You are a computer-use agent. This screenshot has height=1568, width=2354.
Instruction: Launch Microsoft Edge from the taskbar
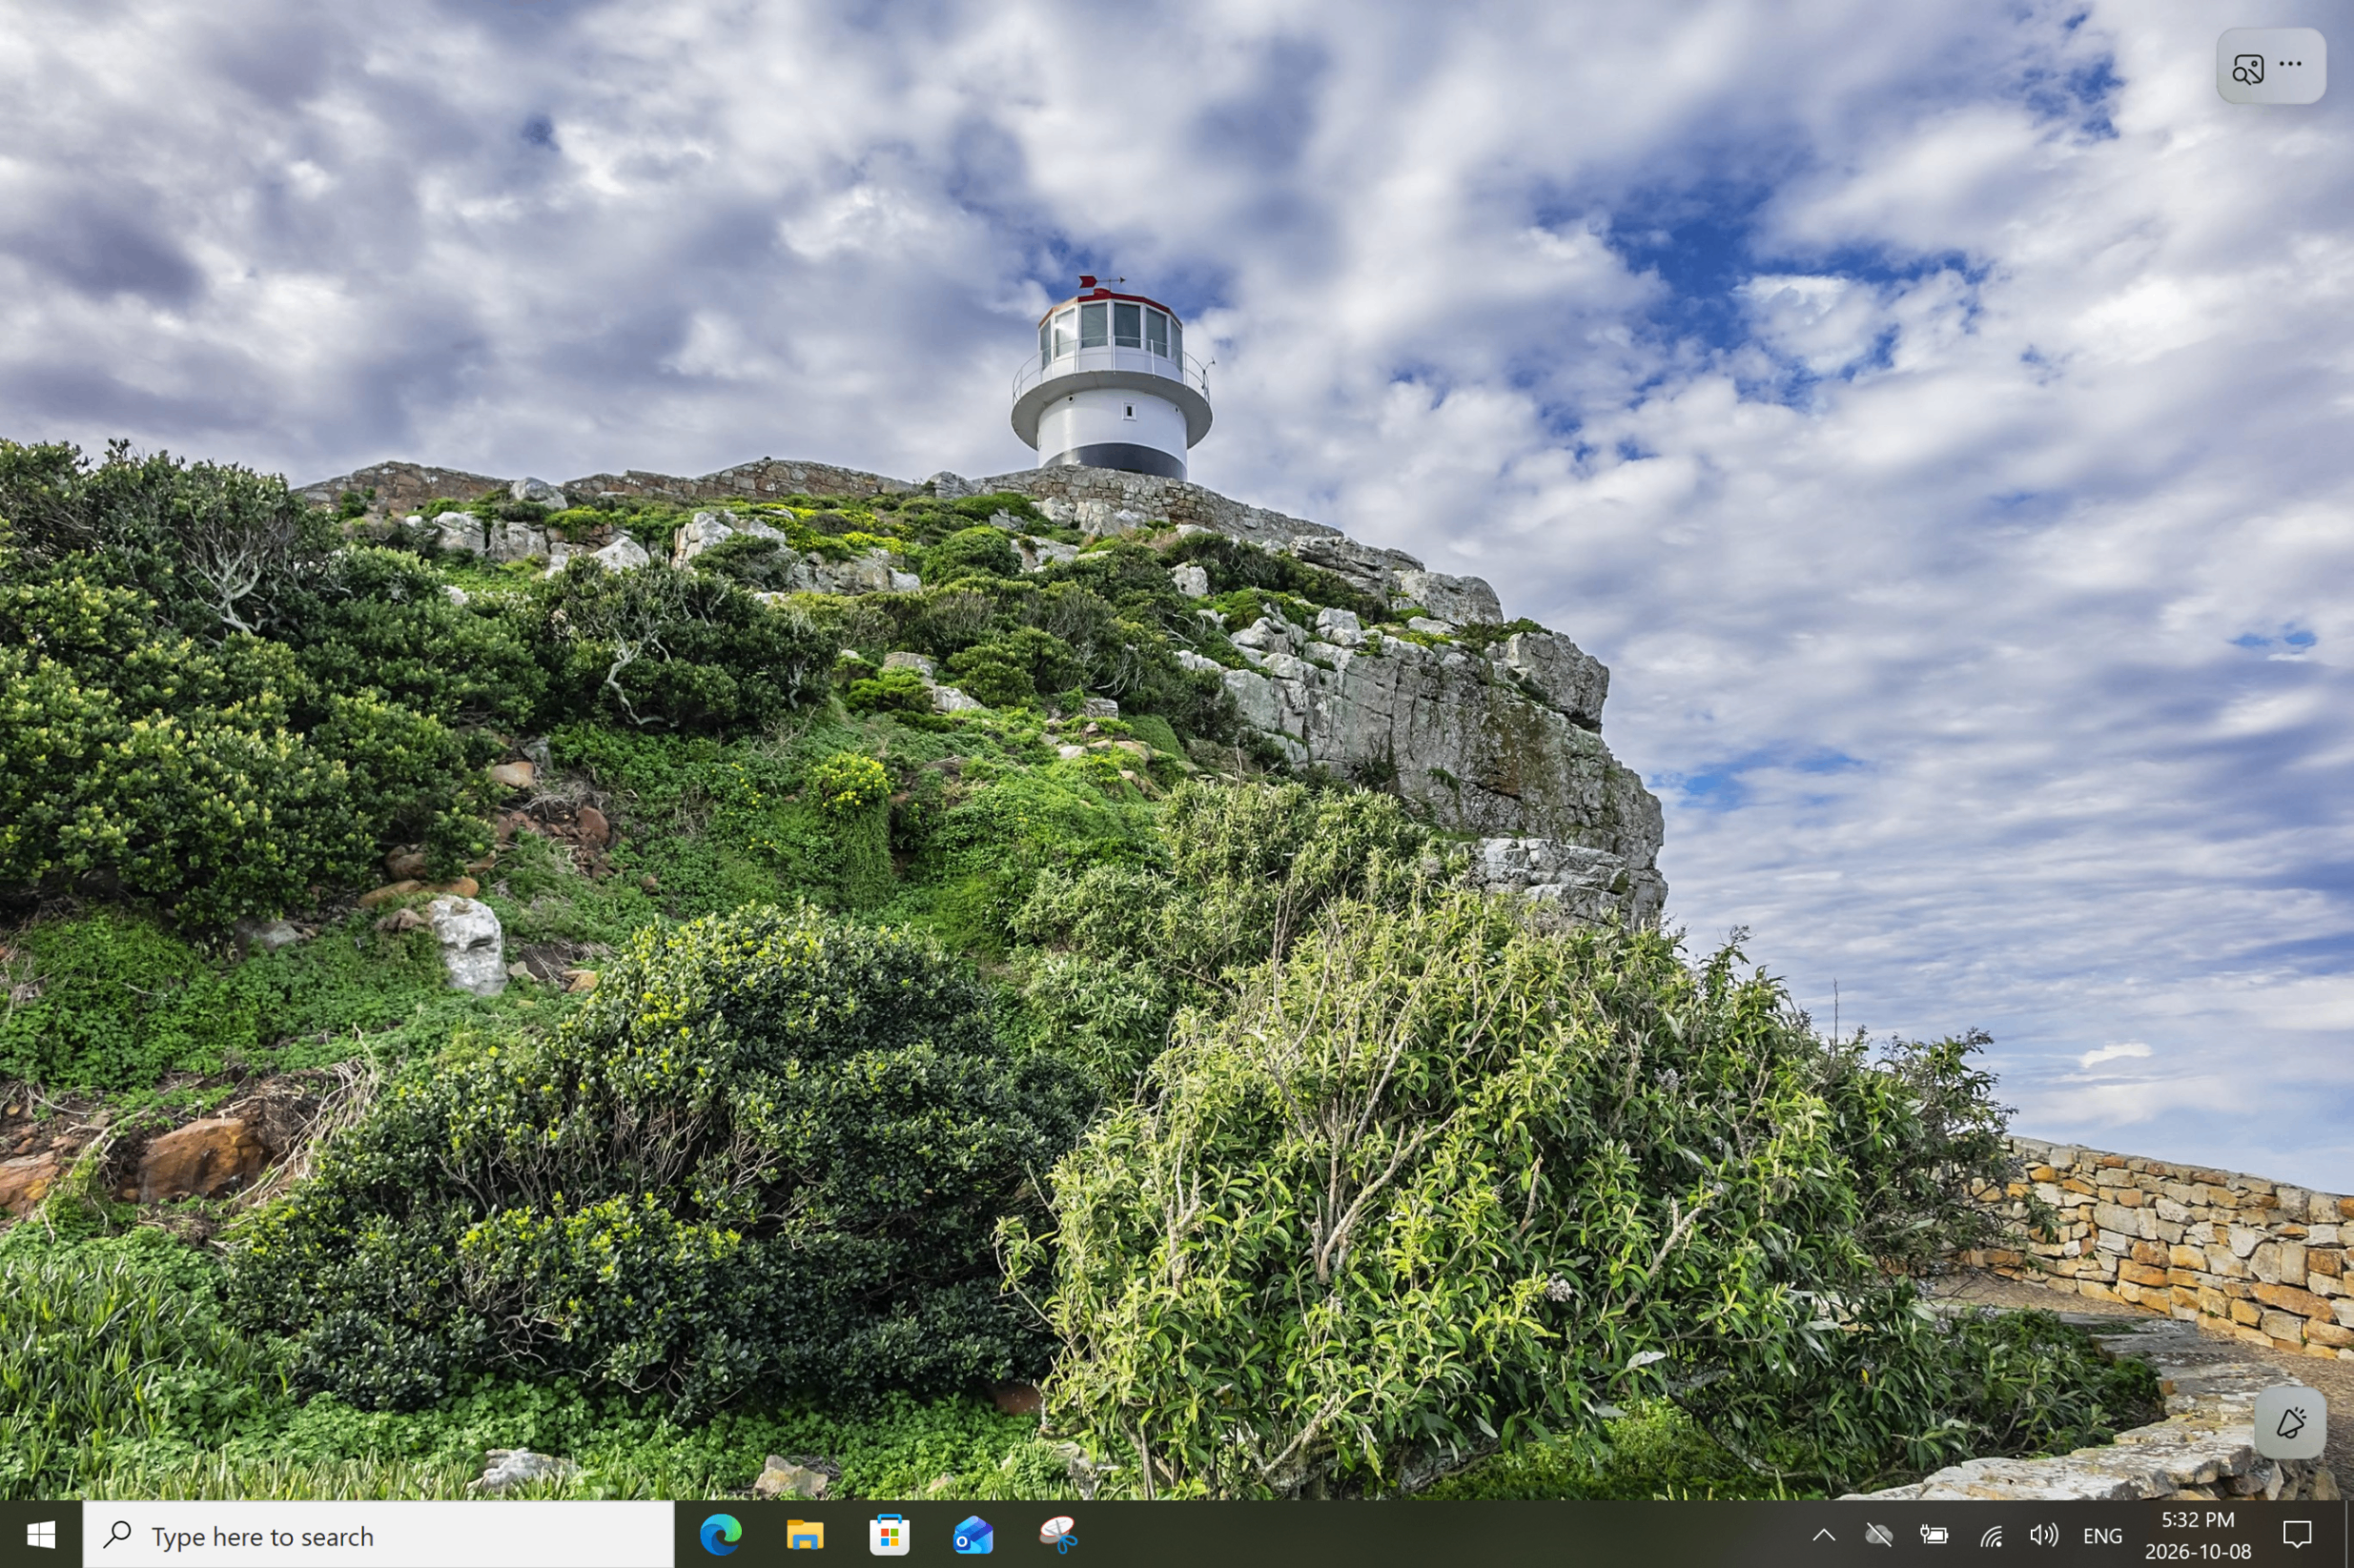[720, 1535]
